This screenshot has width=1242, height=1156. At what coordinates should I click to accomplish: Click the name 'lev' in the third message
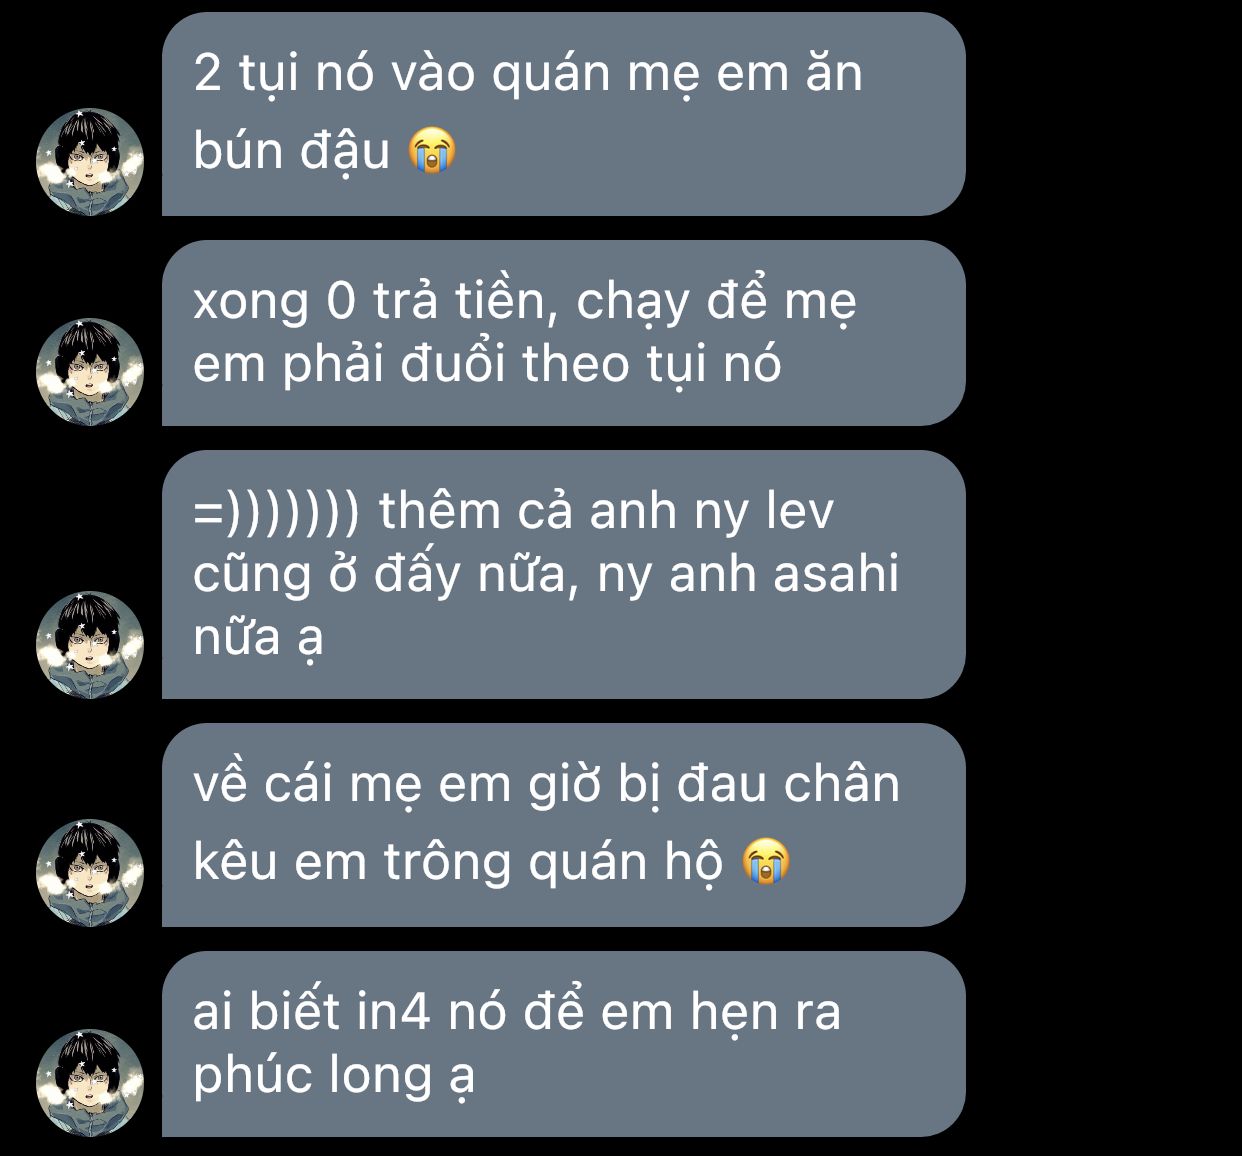799,511
